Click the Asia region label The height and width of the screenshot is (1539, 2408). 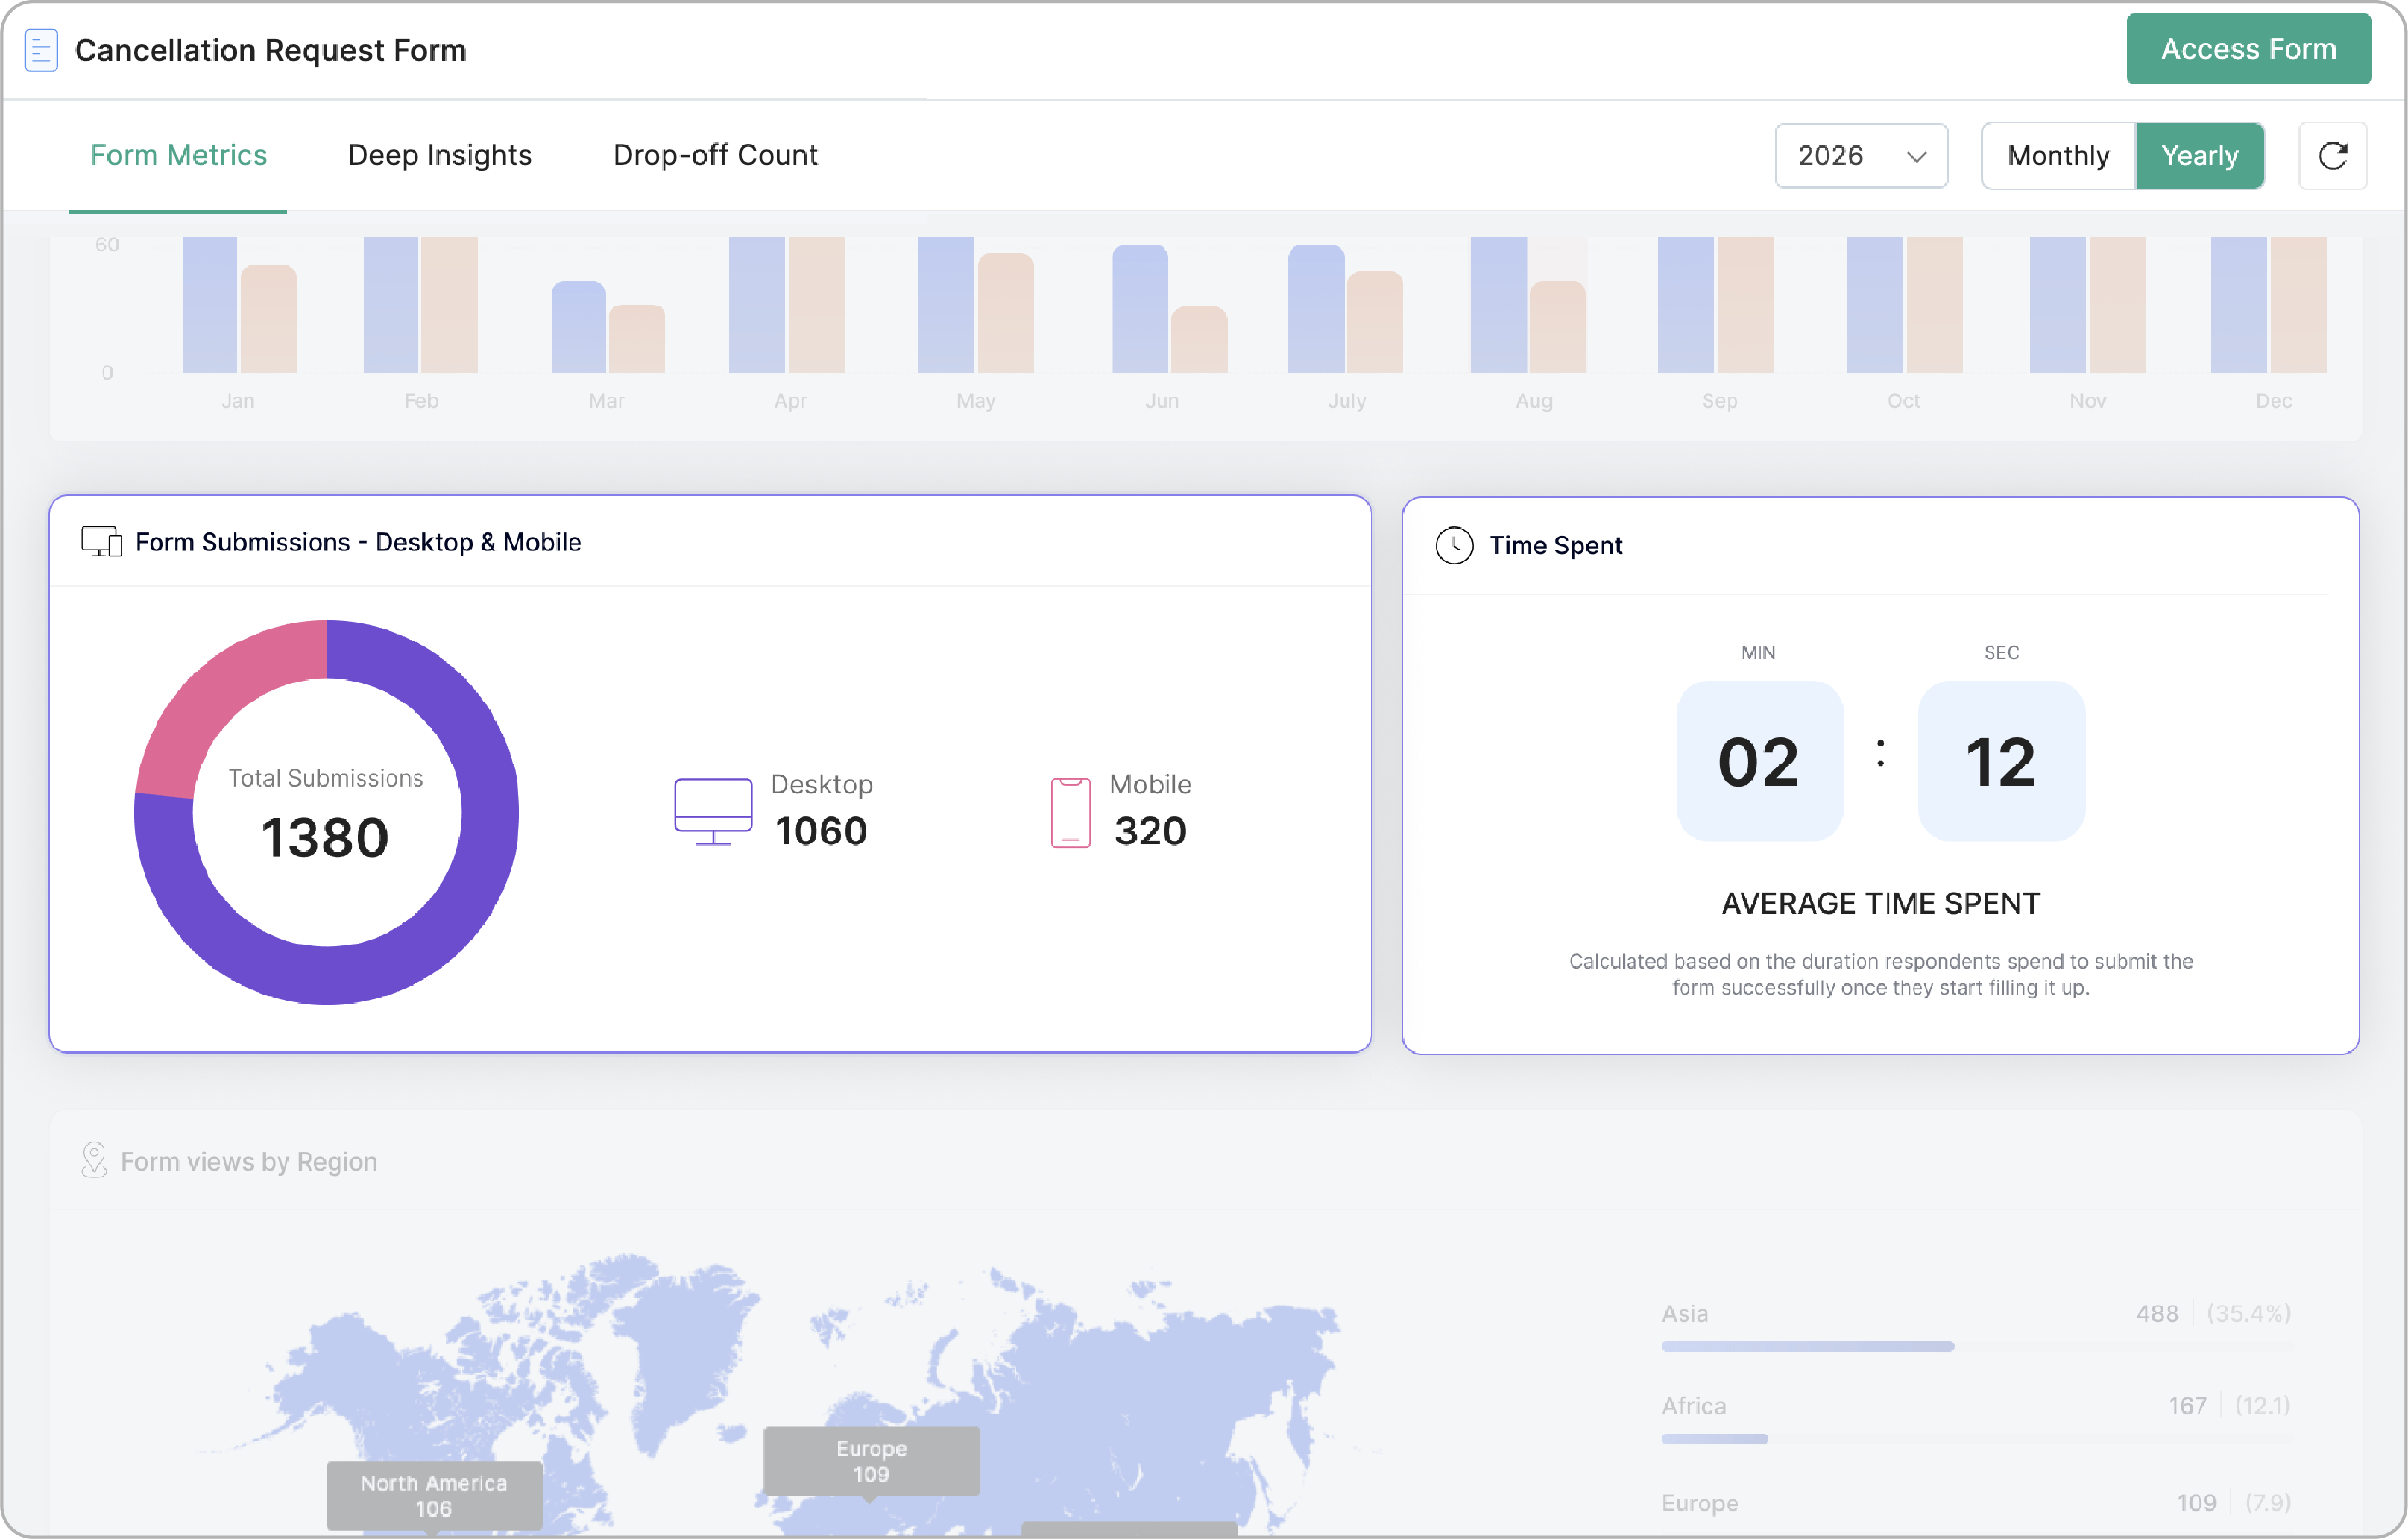(1684, 1313)
